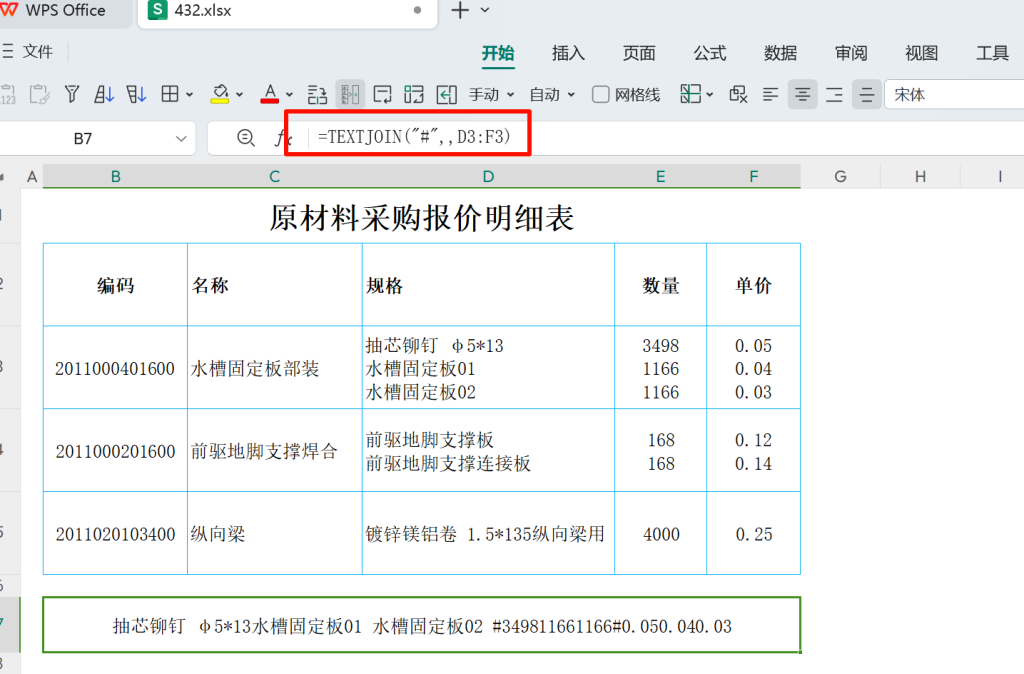The image size is (1024, 674).
Task: Select column H header
Action: pyautogui.click(x=920, y=176)
